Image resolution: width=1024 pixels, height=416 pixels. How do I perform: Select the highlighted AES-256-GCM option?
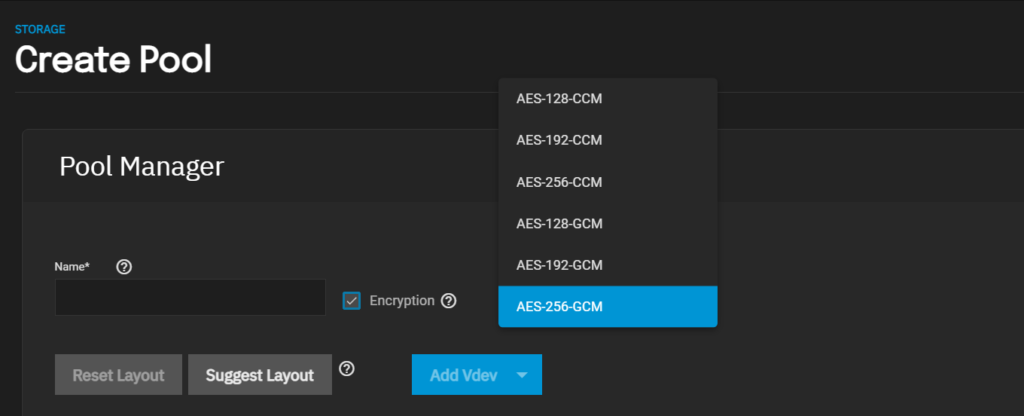pos(608,306)
